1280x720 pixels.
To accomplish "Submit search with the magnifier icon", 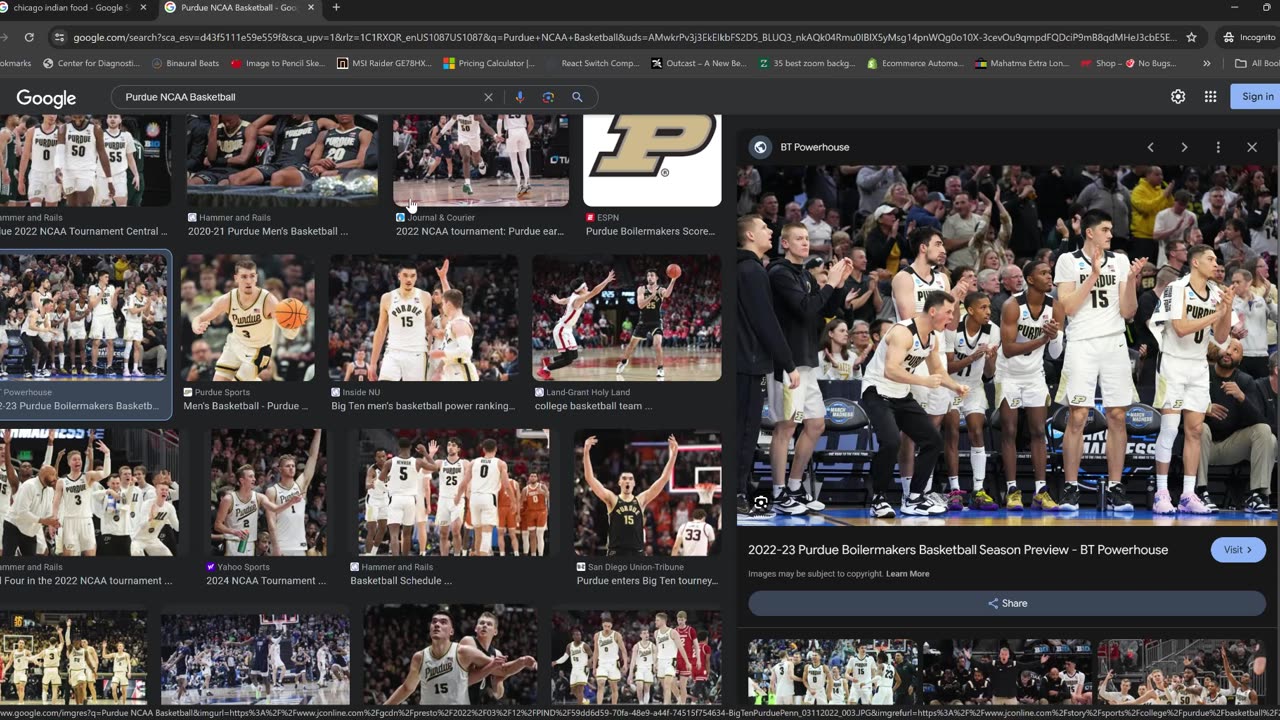I will point(577,97).
